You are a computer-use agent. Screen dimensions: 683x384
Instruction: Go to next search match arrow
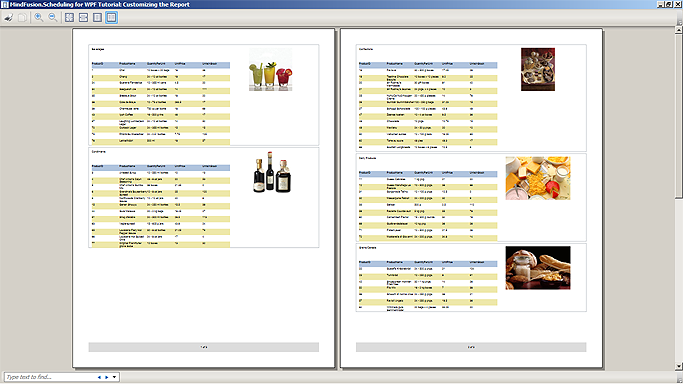(x=107, y=377)
